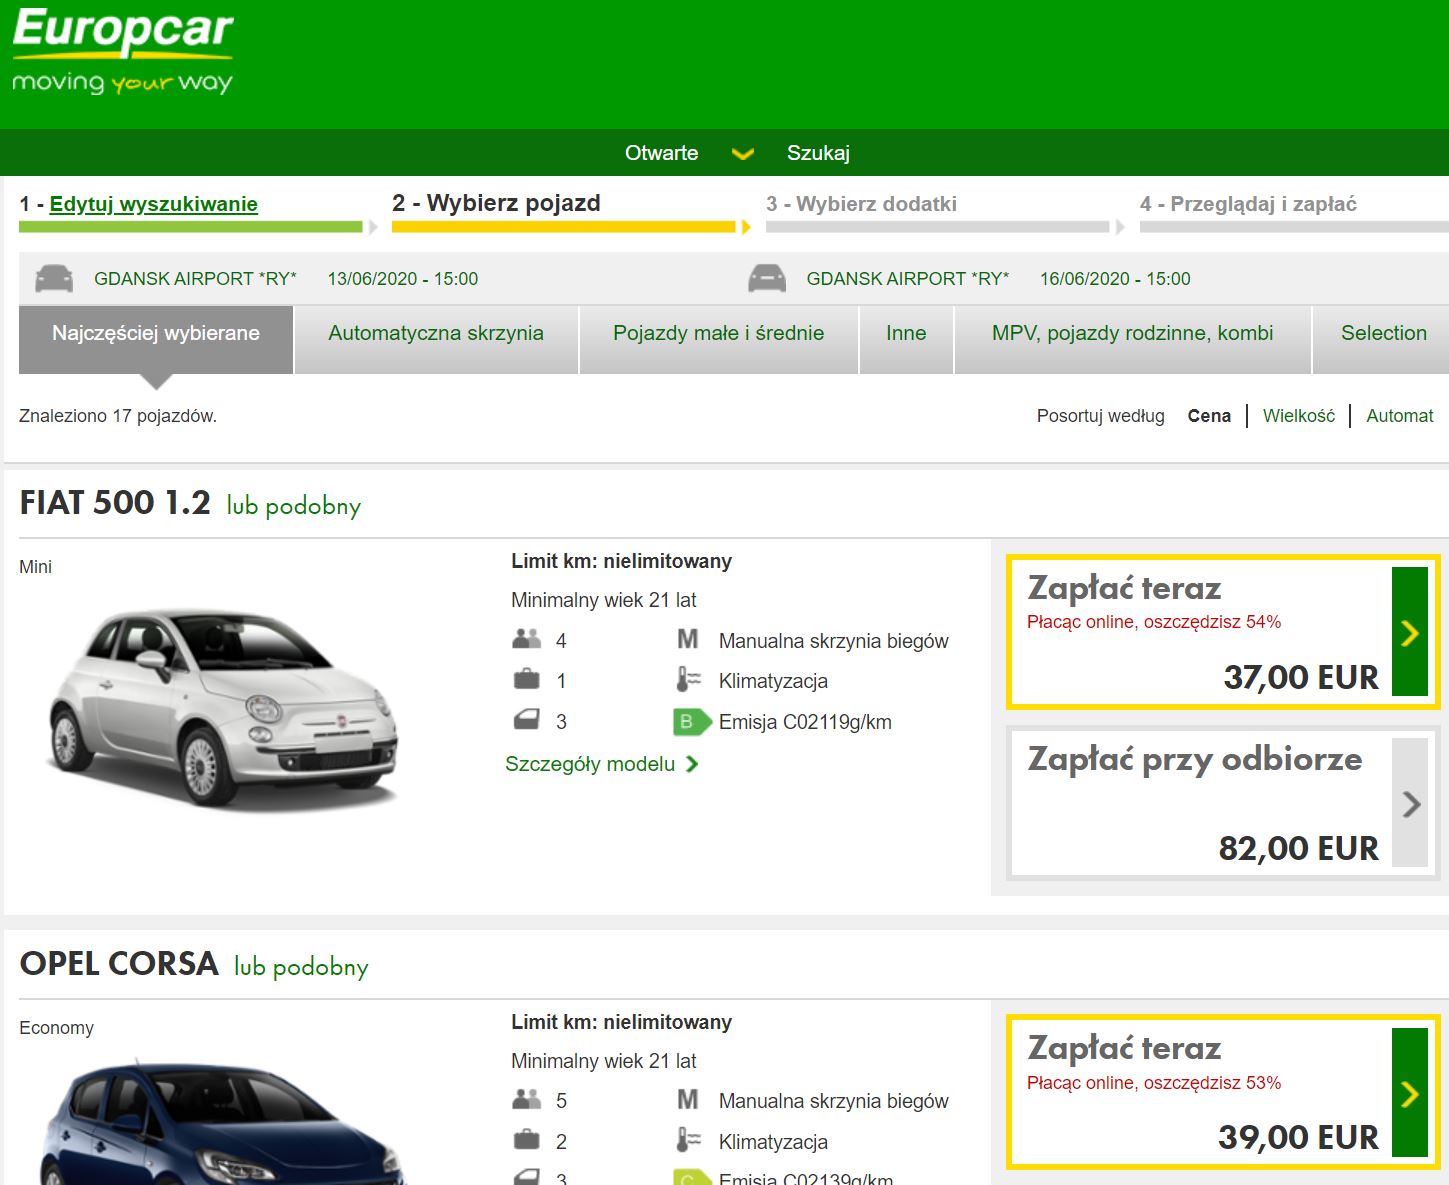Sort vehicles by Automat
The height and width of the screenshot is (1185, 1449).
[x=1399, y=416]
